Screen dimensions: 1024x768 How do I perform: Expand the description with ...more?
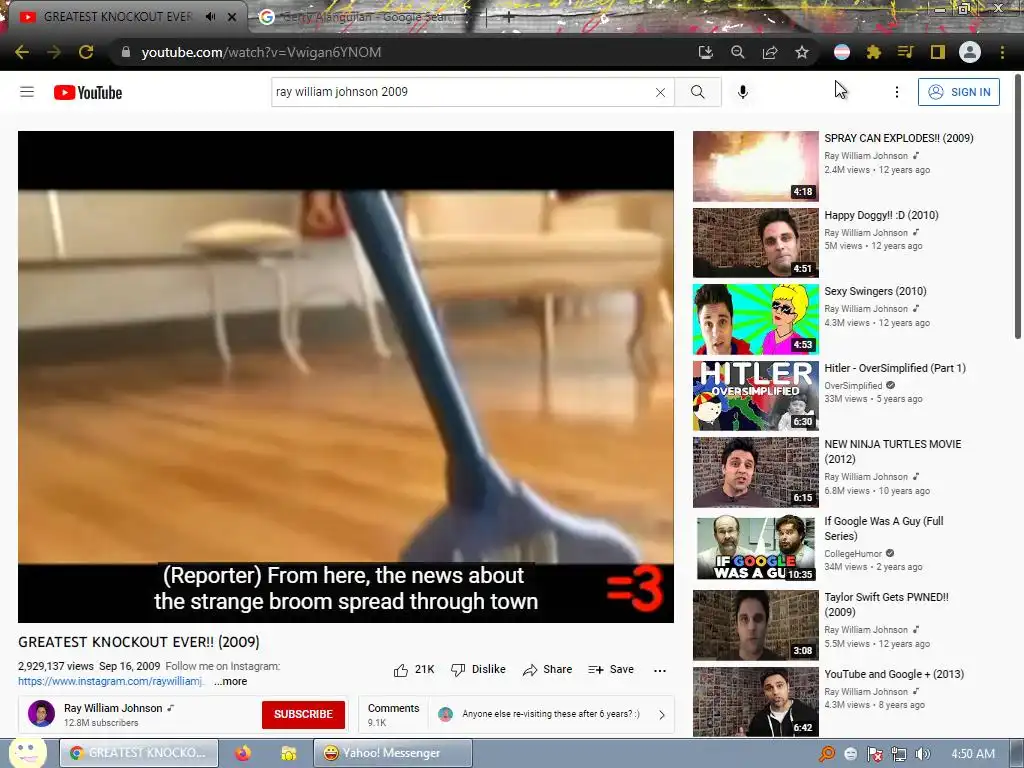[x=231, y=681]
